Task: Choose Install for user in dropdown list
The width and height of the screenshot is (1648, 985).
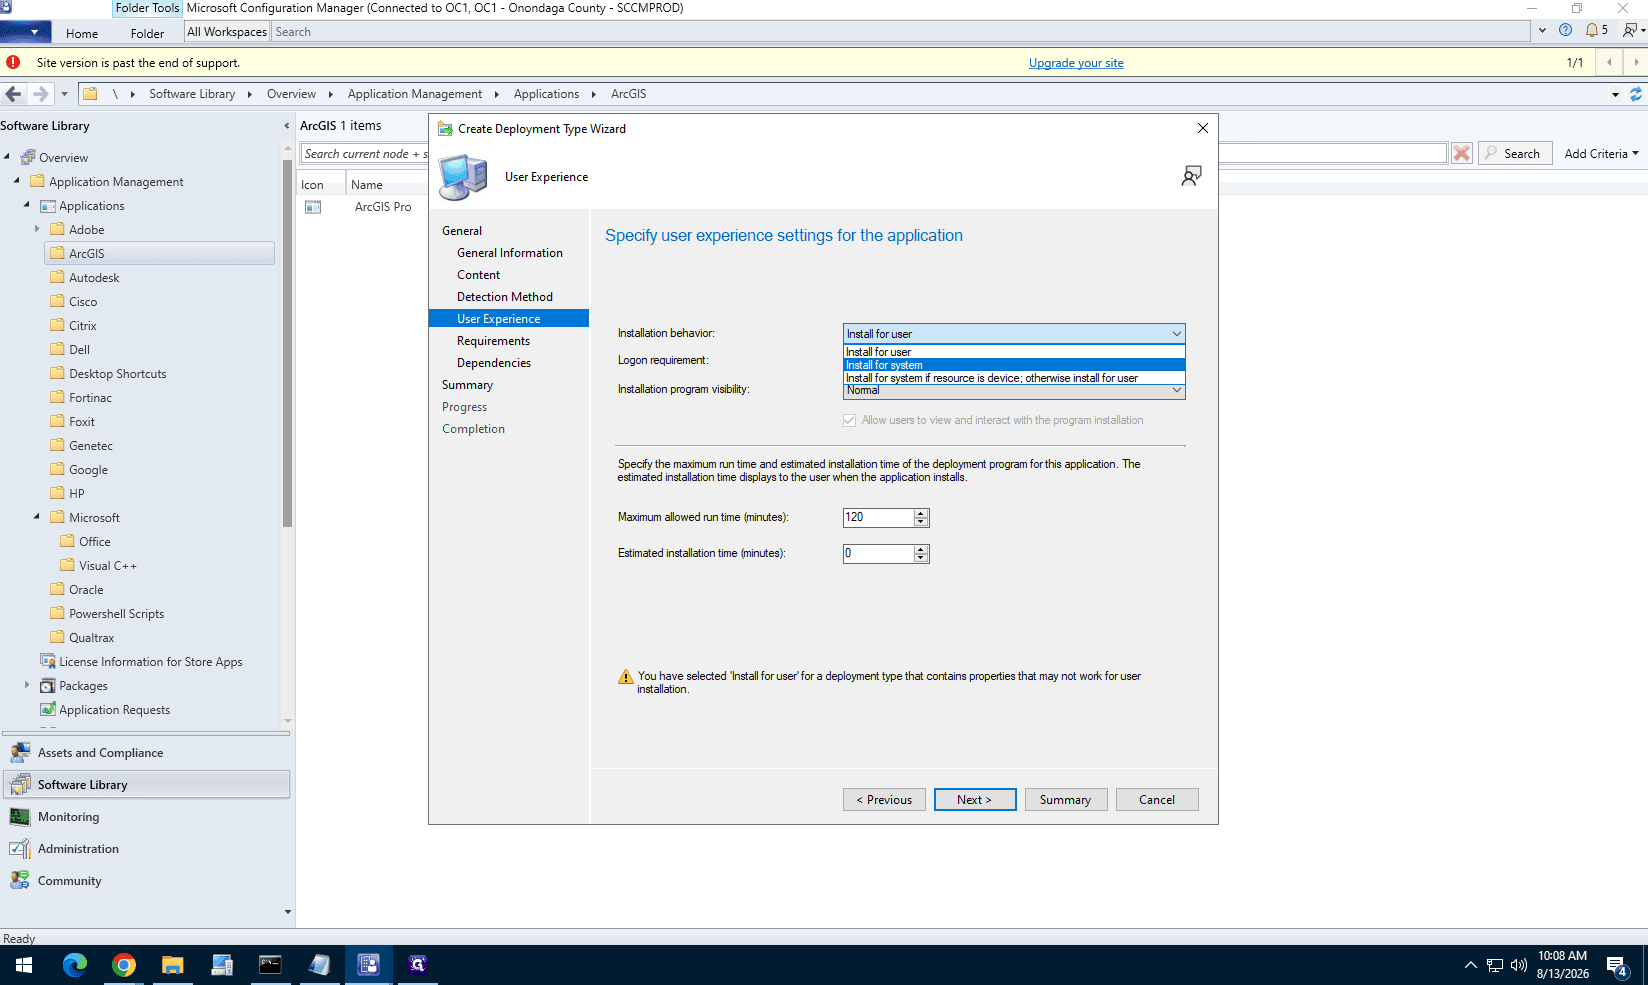Action: [1014, 352]
